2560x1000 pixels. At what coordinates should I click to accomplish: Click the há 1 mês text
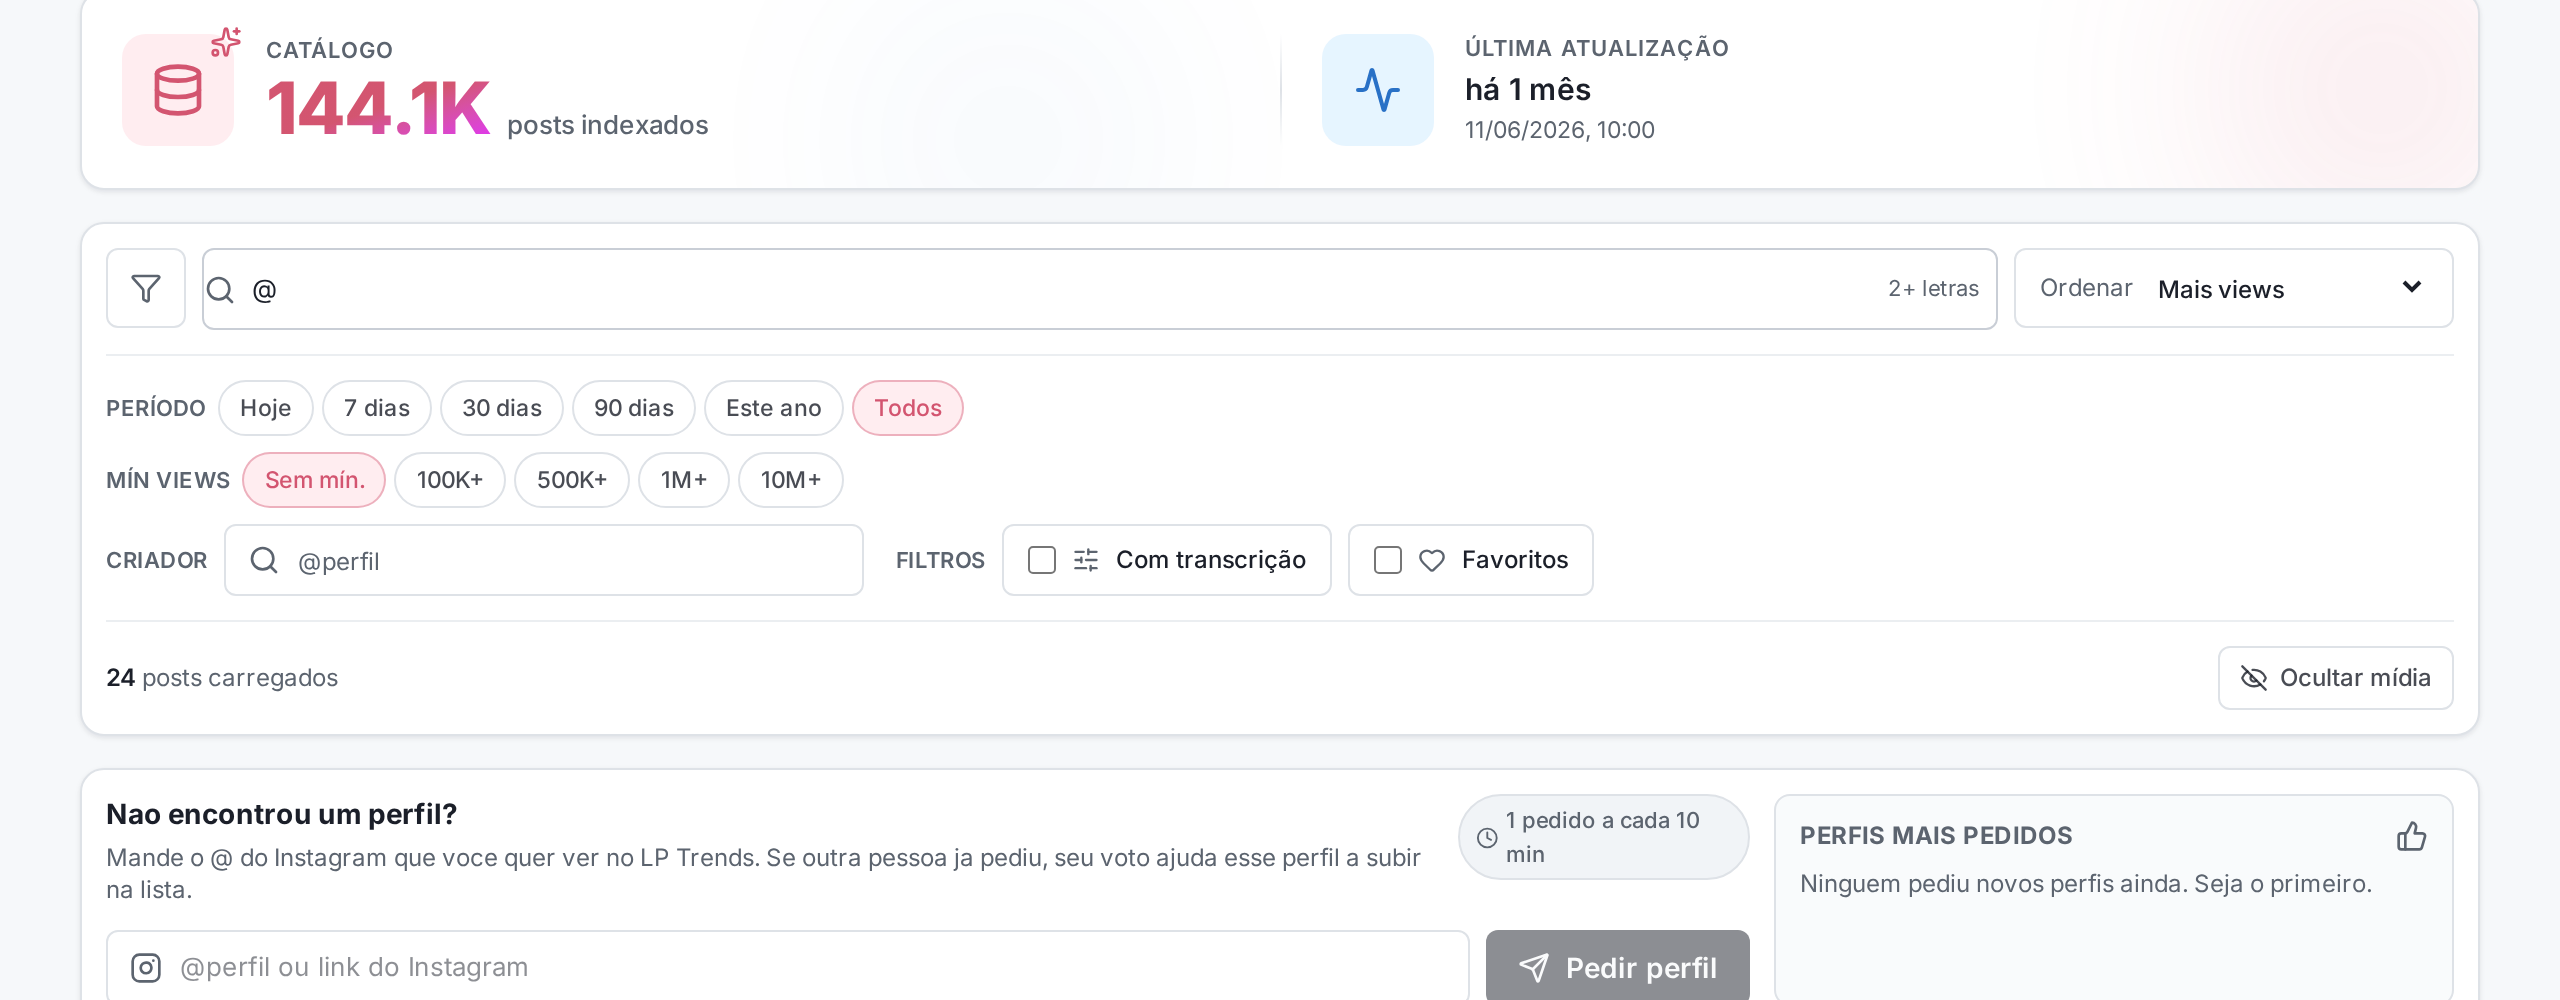coord(1528,90)
